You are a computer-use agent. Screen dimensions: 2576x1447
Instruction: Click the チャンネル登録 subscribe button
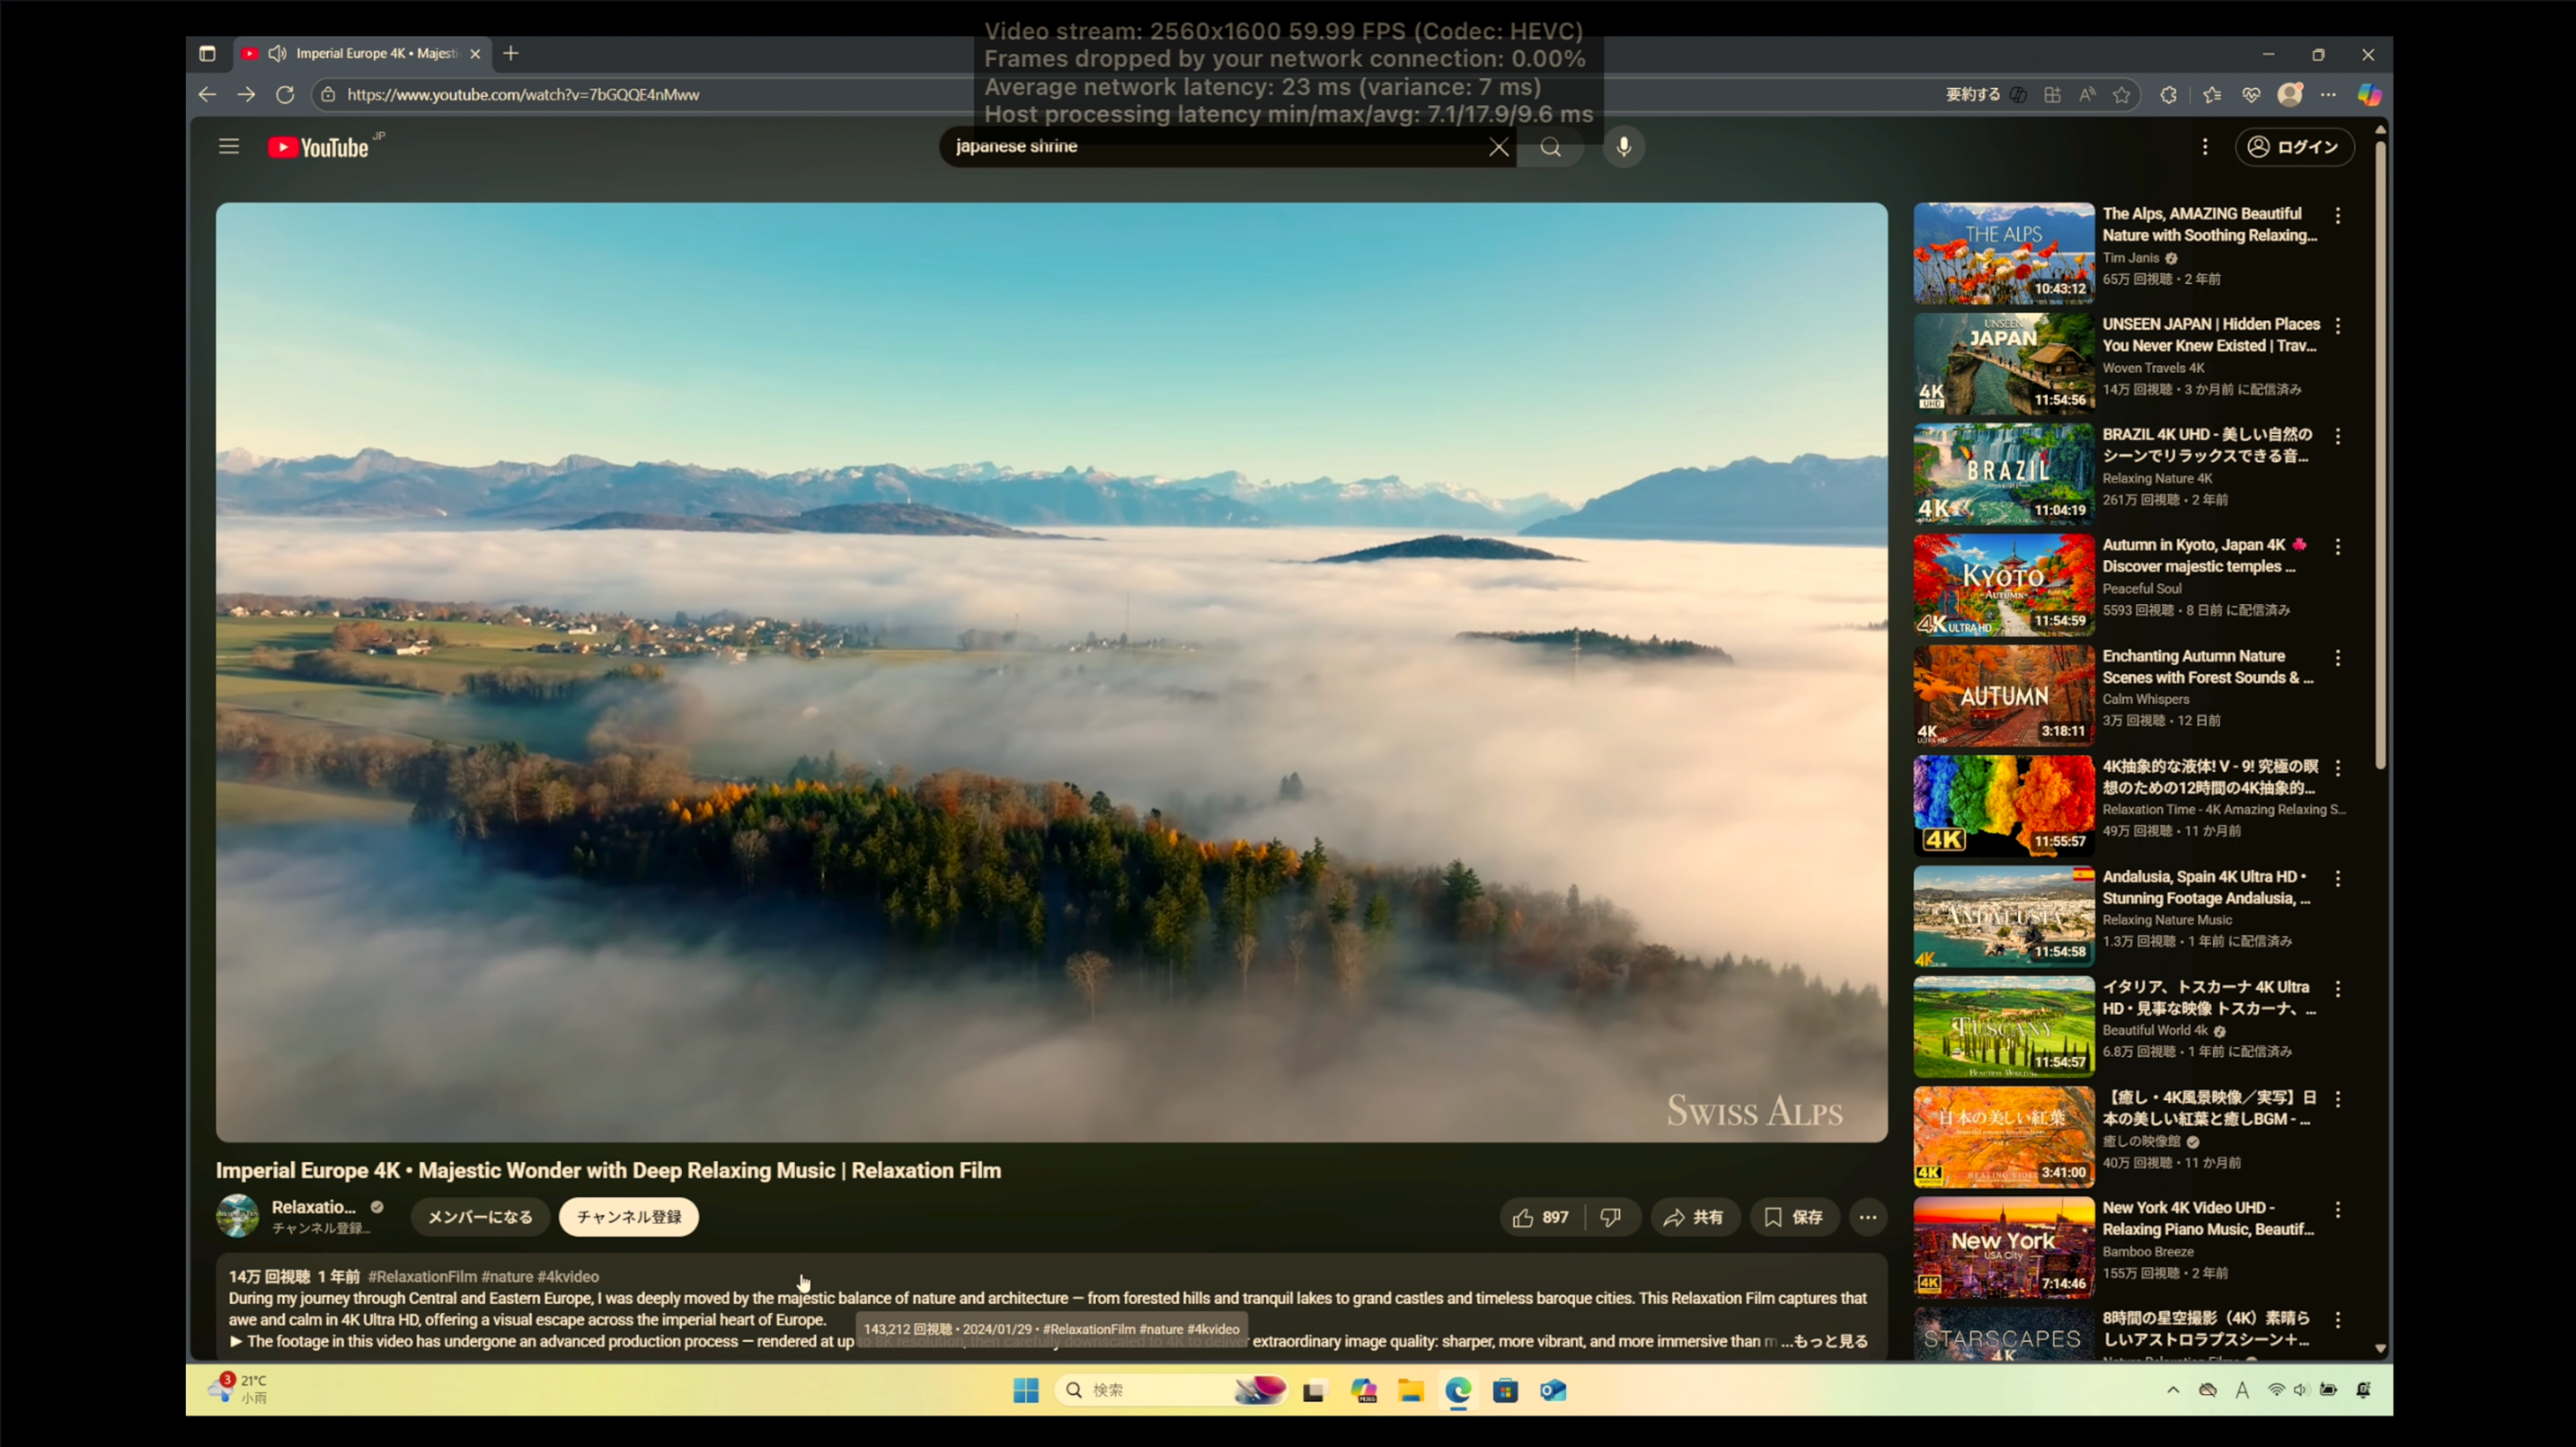point(628,1217)
